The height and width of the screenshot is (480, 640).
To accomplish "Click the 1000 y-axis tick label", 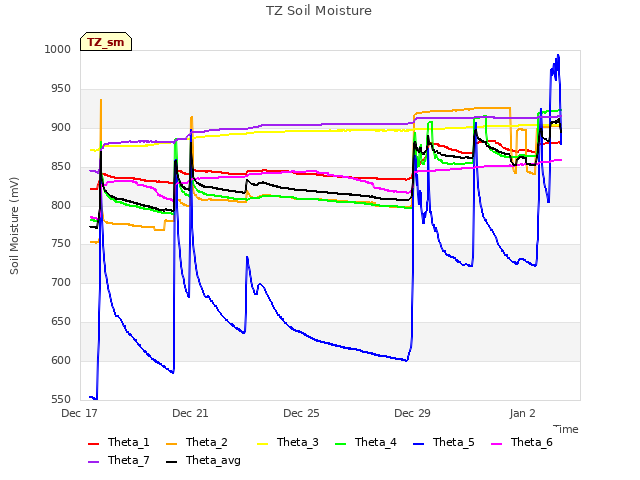I will coord(58,49).
